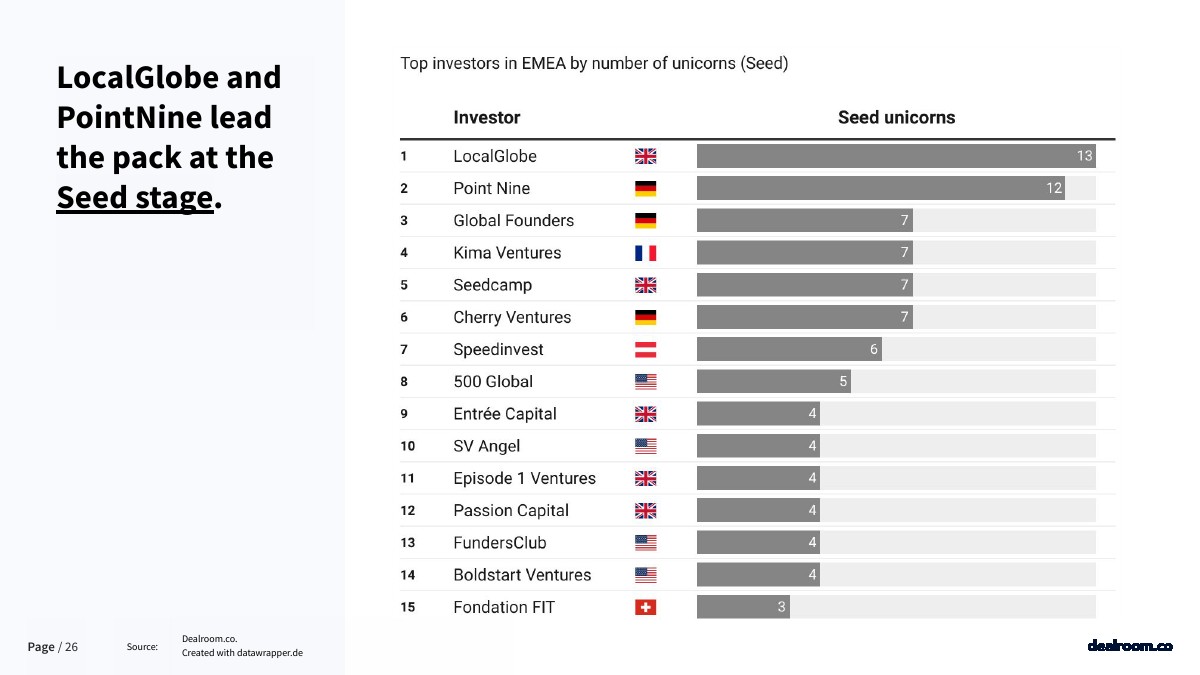The height and width of the screenshot is (675, 1200).
Task: Click the dealroom.co logo
Action: pyautogui.click(x=1129, y=646)
